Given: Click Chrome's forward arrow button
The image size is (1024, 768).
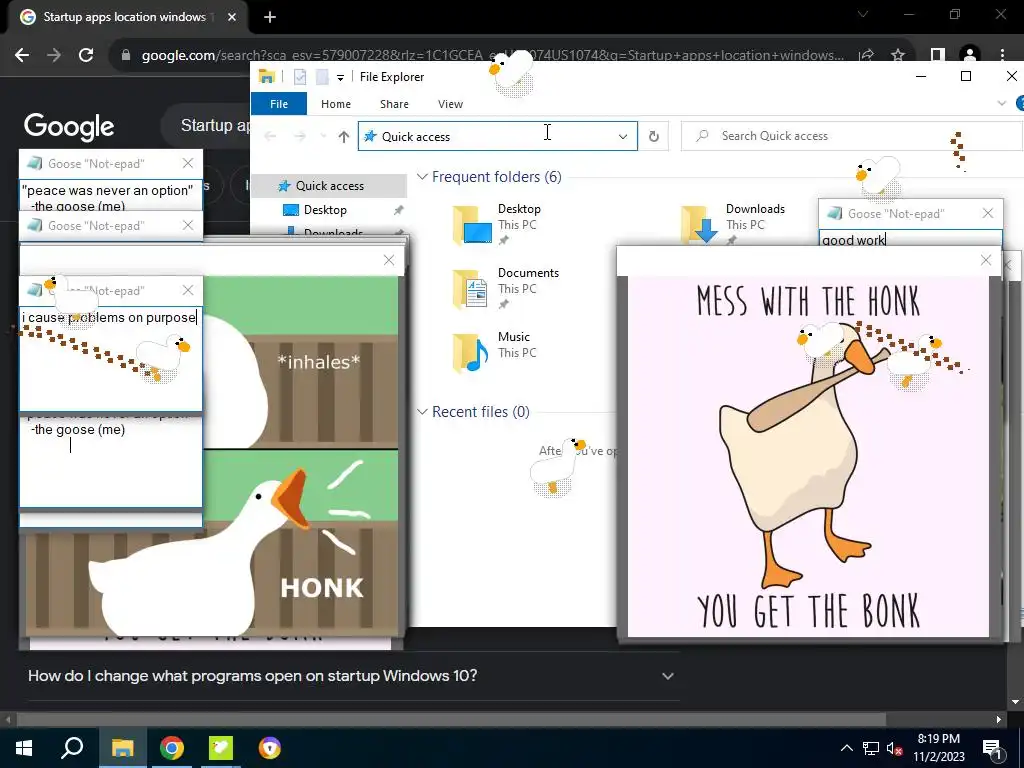Looking at the screenshot, I should point(54,56).
